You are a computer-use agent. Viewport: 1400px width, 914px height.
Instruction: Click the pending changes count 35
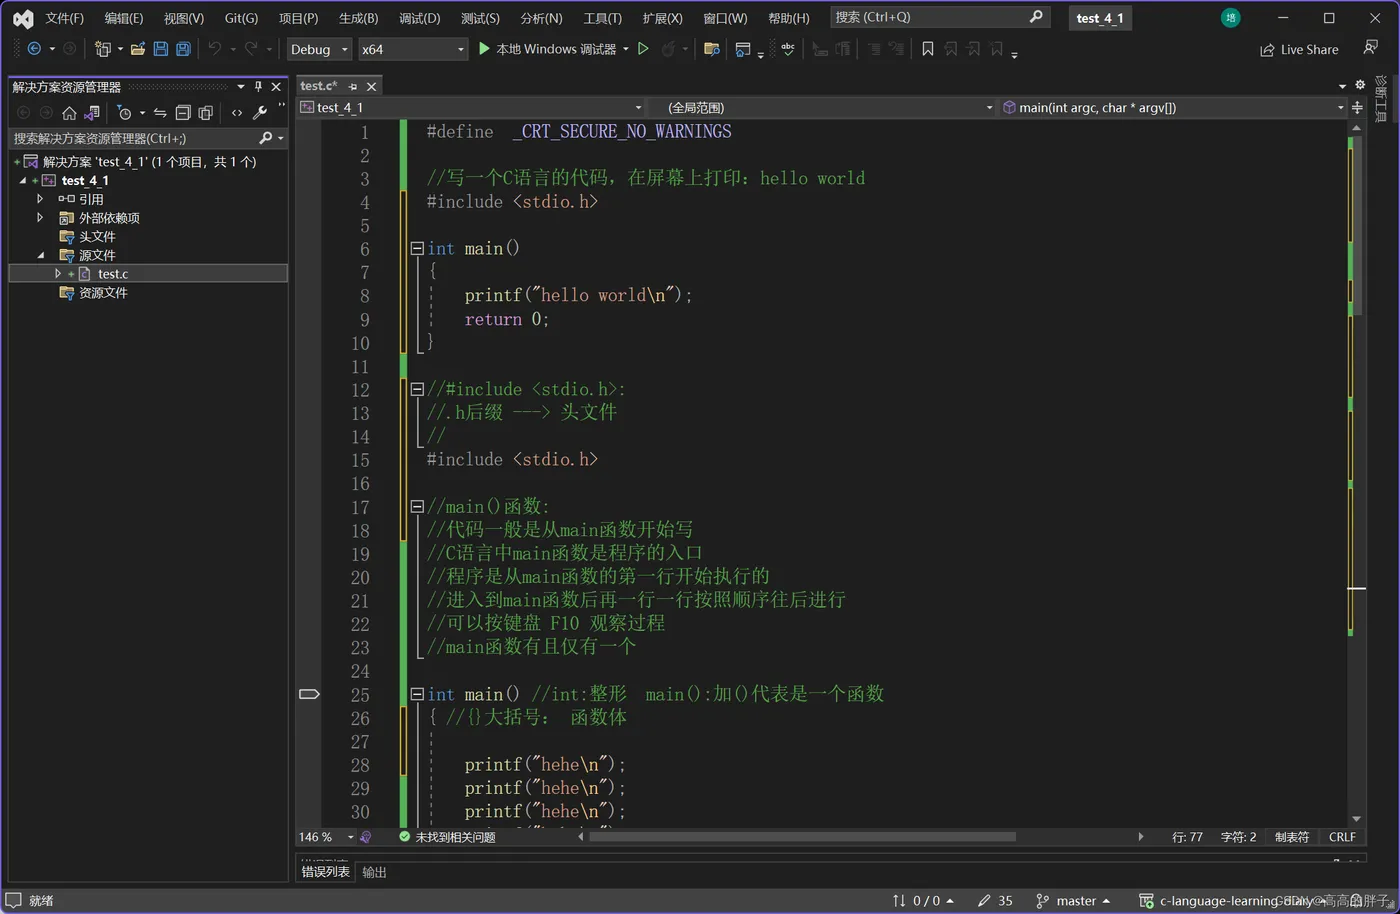(995, 901)
